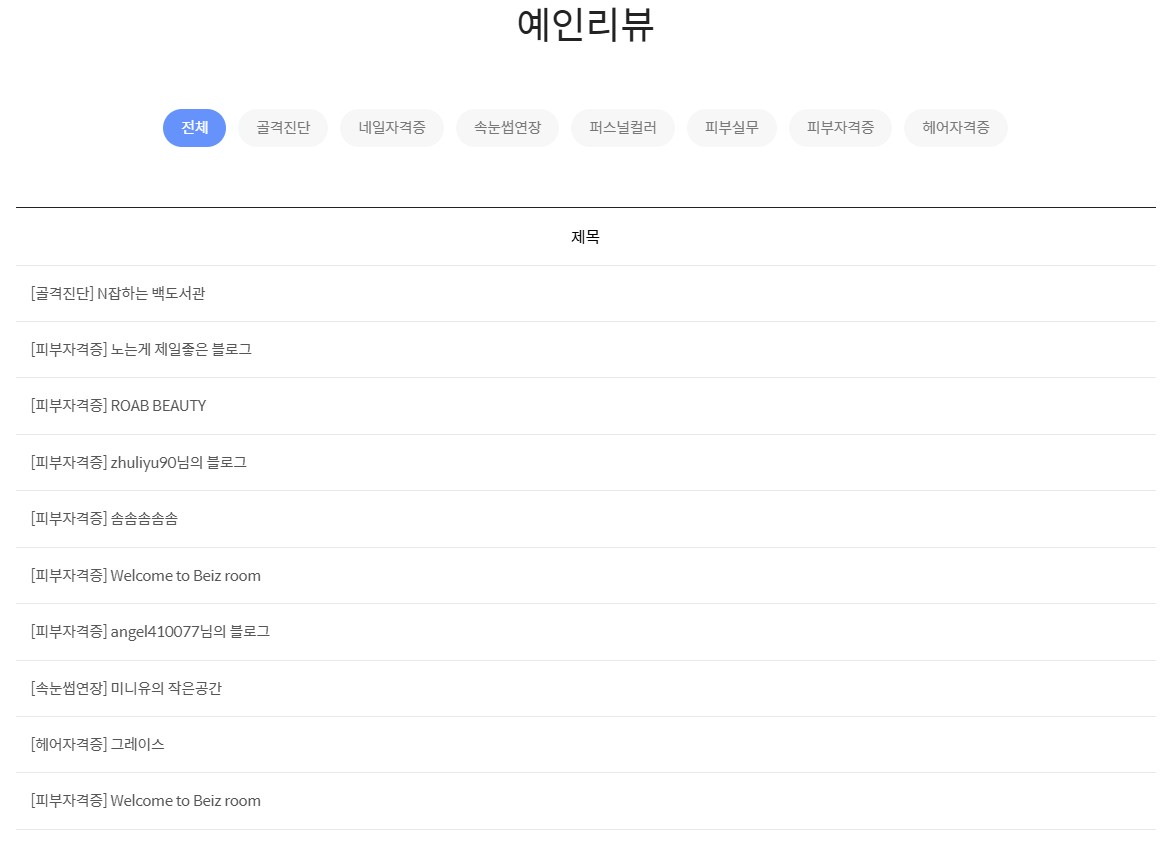The image size is (1167, 855).
Task: Show 속눈썹연장 reviews
Action: tap(507, 128)
